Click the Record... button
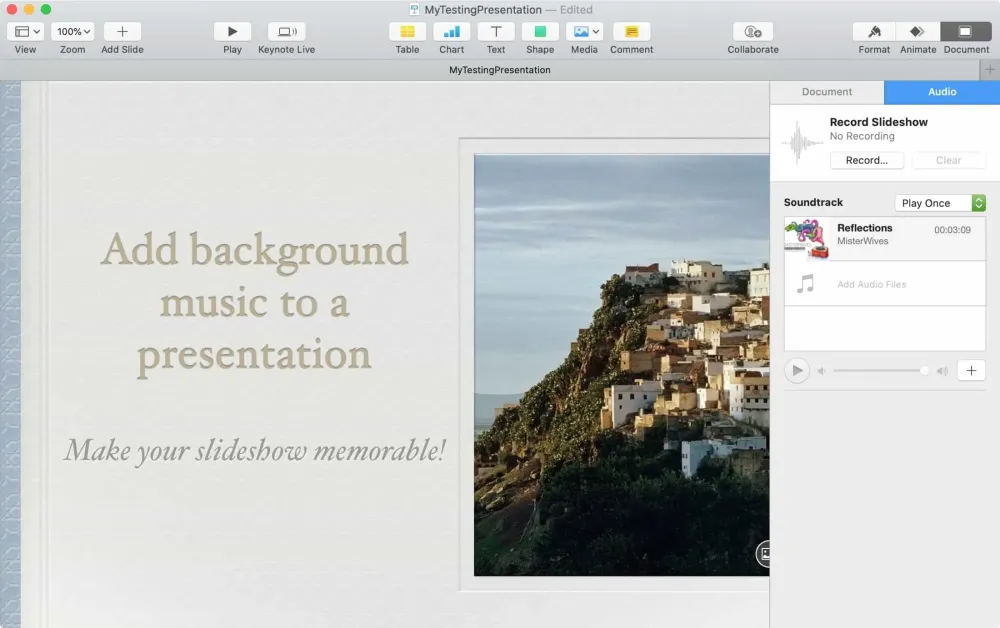1000x628 pixels. click(x=866, y=160)
